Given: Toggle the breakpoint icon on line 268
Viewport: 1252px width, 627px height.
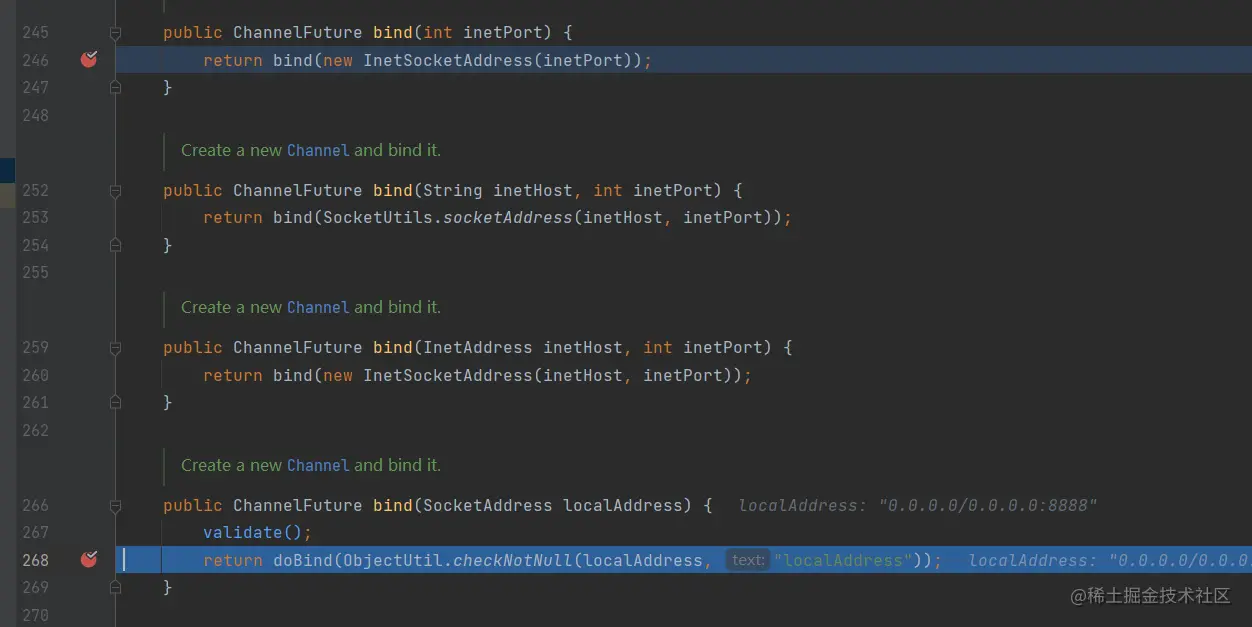Looking at the screenshot, I should click(x=89, y=560).
